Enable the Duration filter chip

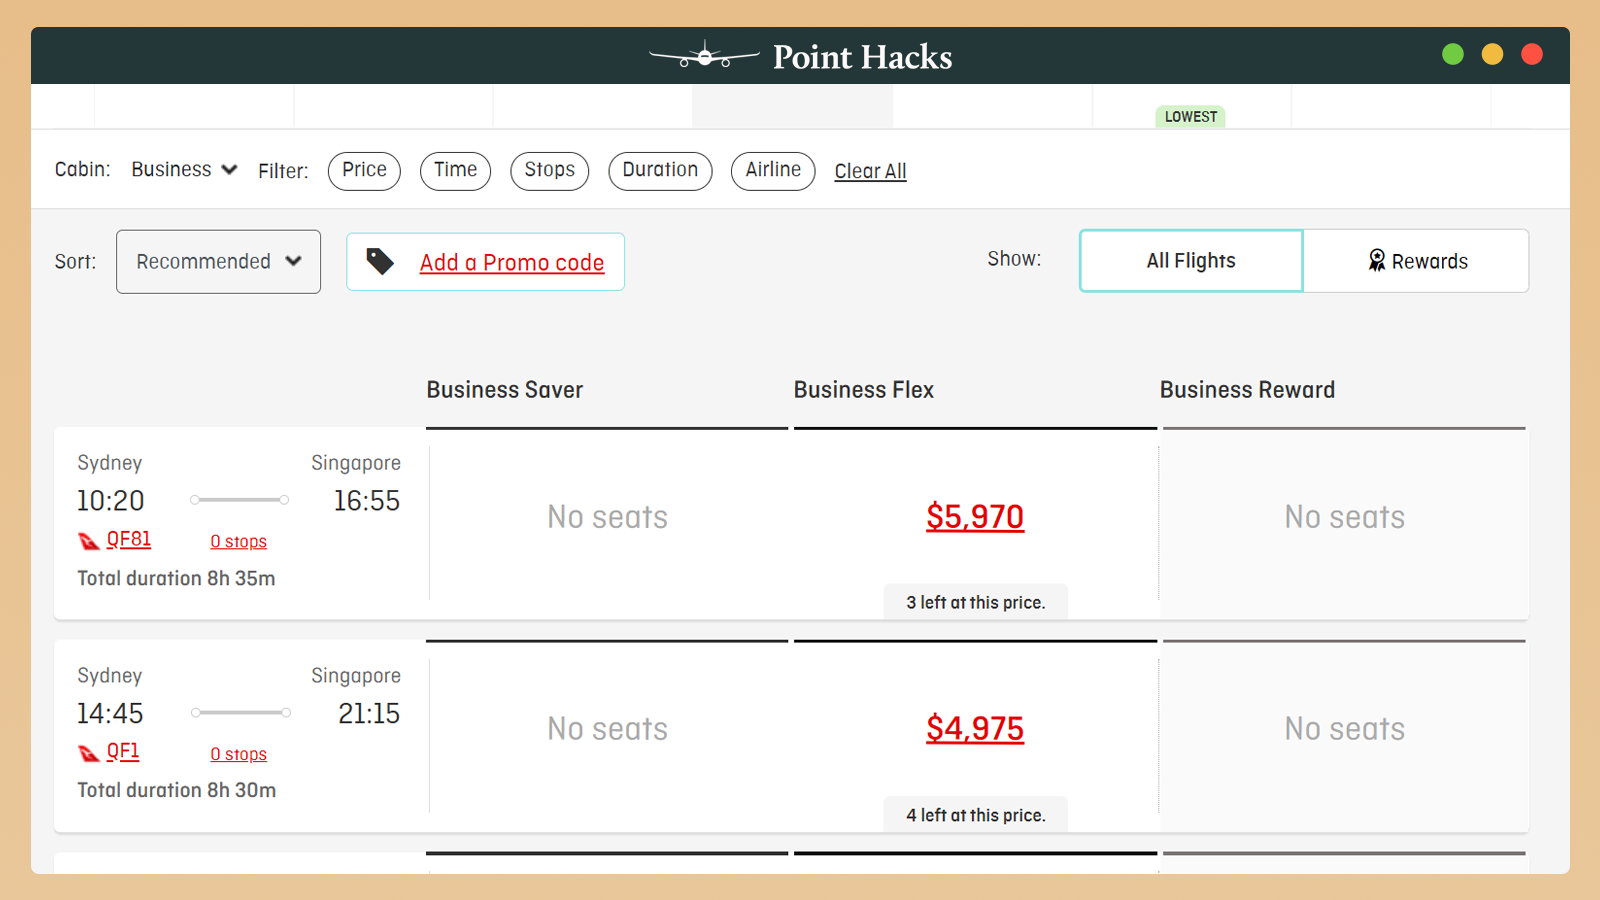[x=660, y=170]
